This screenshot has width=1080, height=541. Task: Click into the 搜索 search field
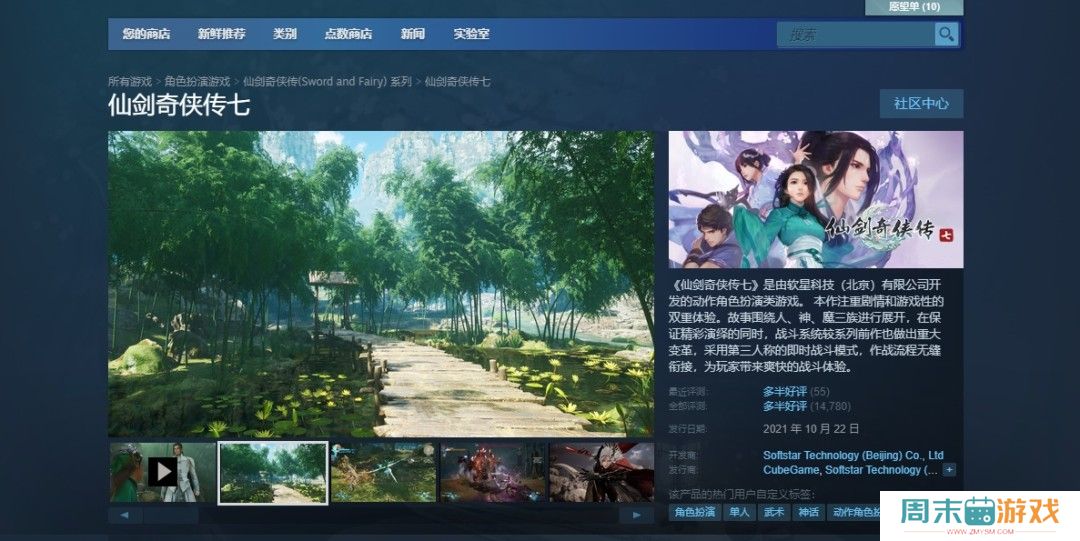(855, 35)
